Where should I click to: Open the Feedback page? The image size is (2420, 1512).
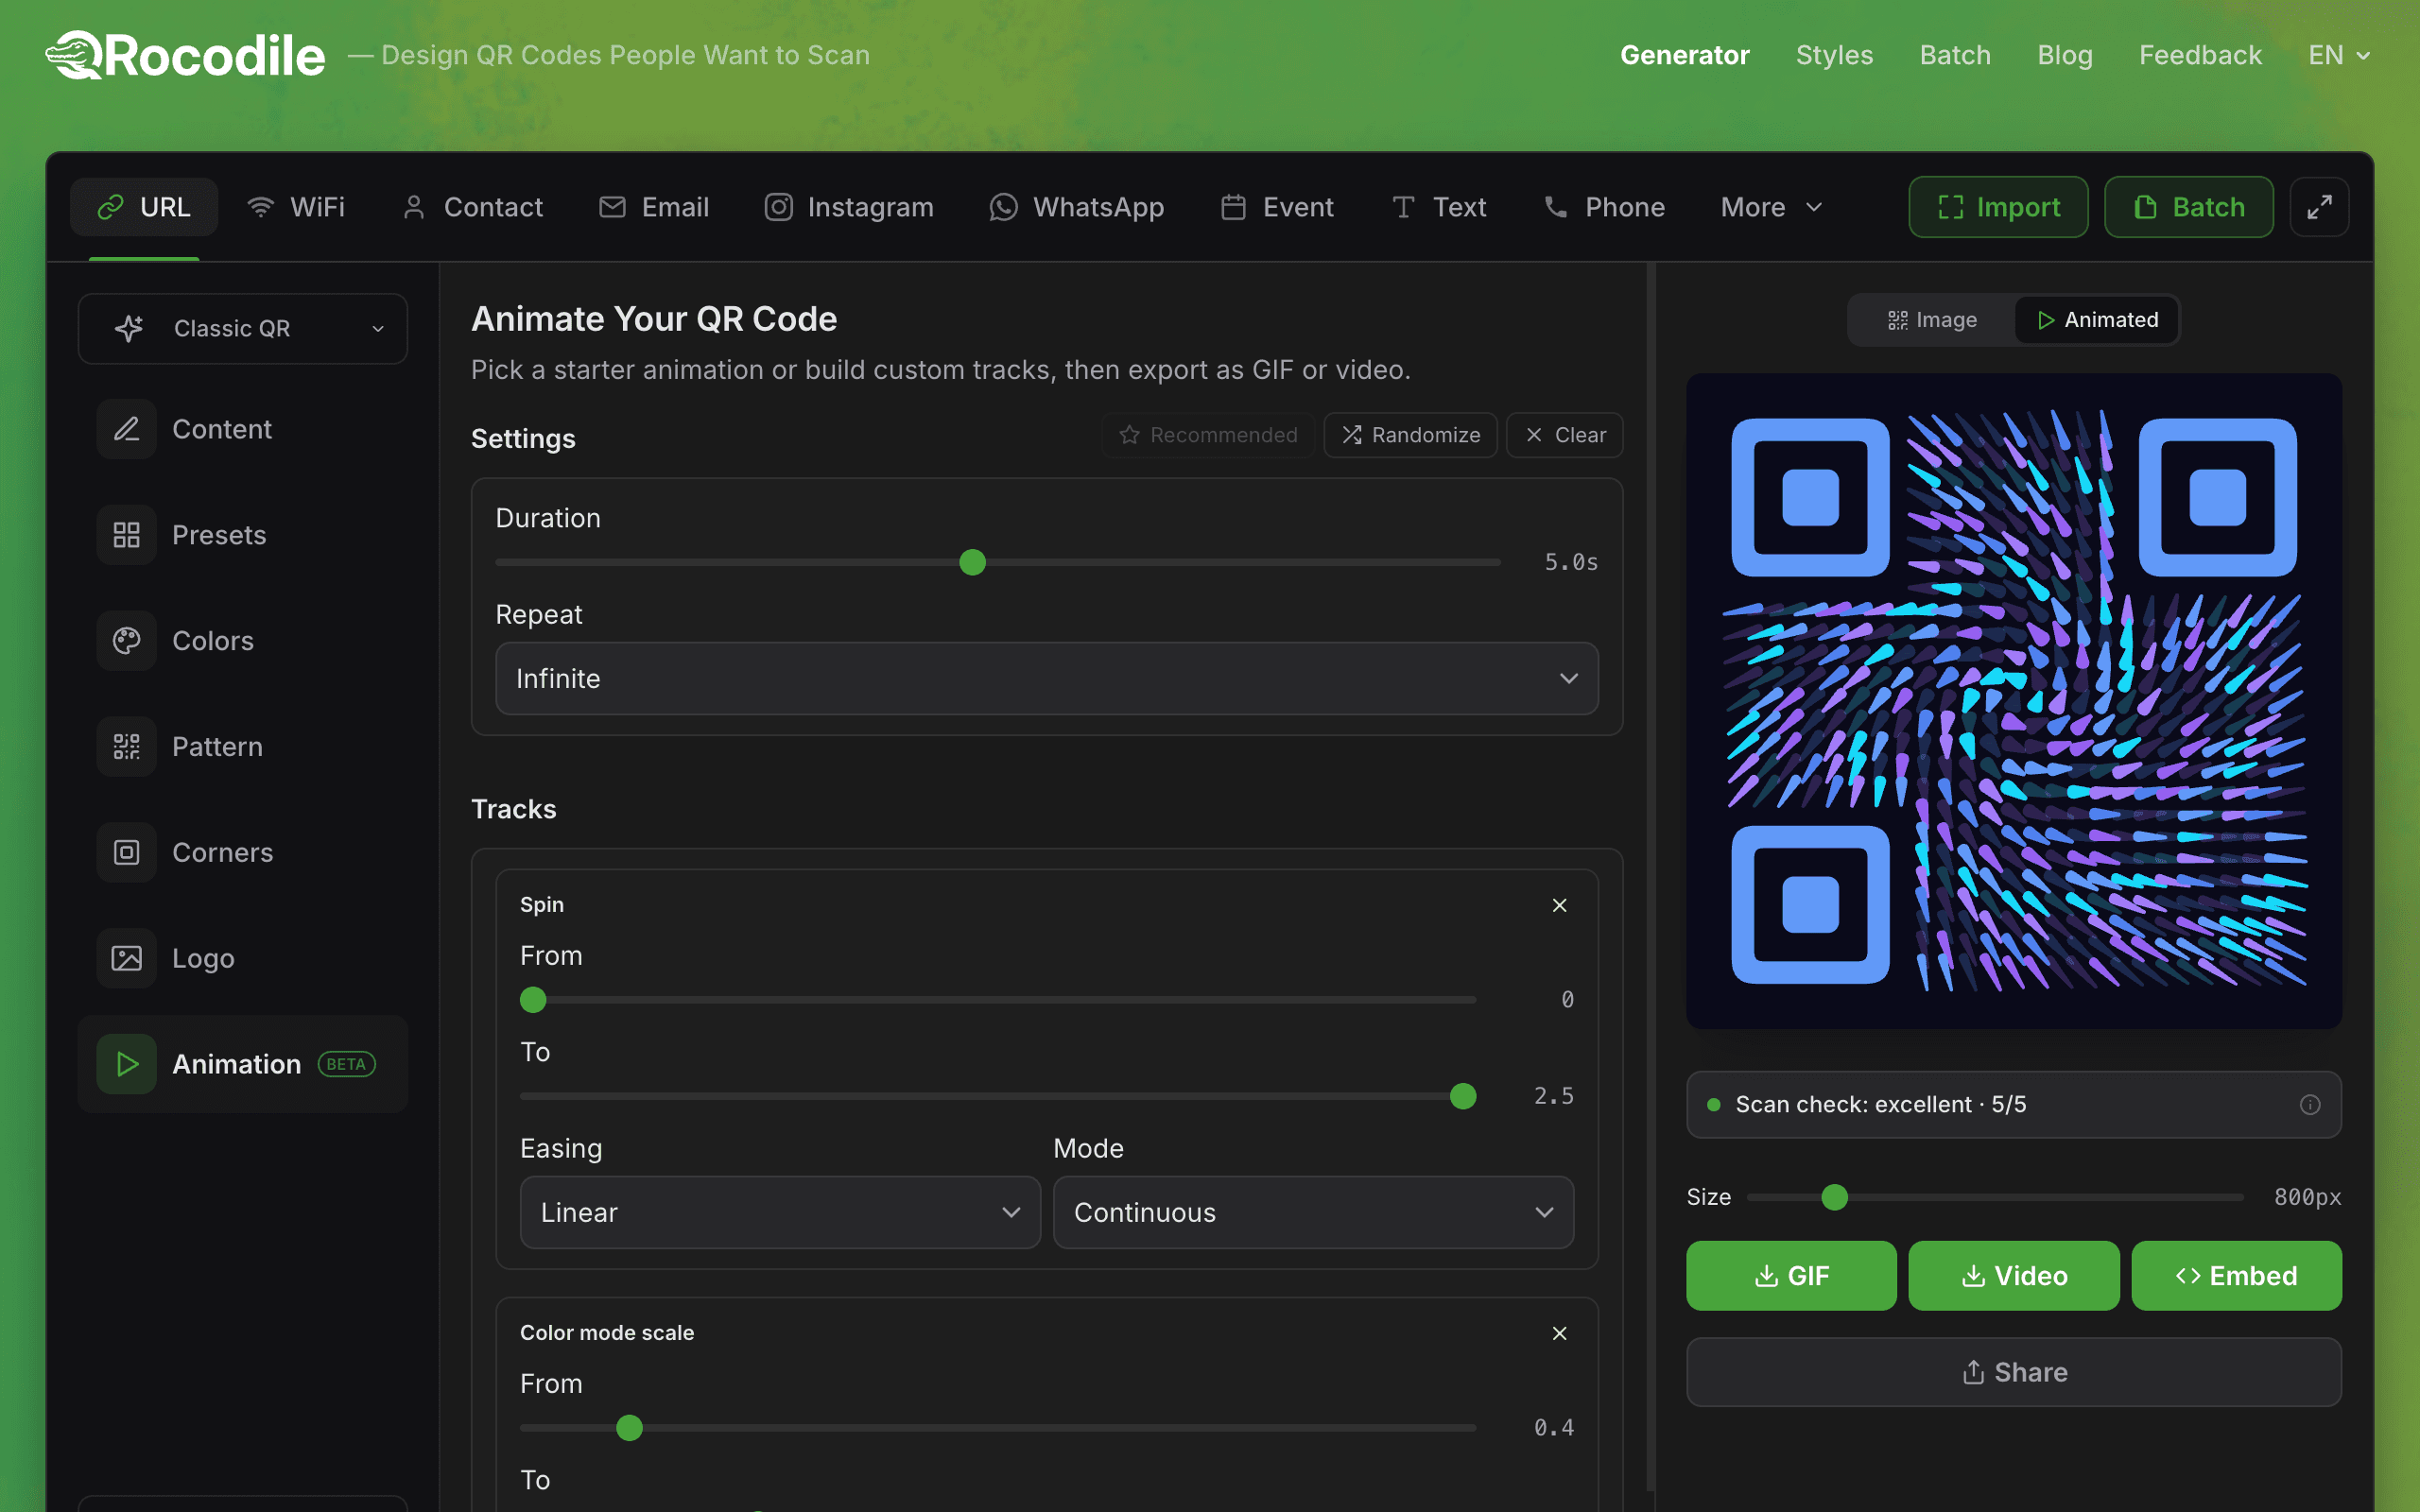click(x=2200, y=55)
